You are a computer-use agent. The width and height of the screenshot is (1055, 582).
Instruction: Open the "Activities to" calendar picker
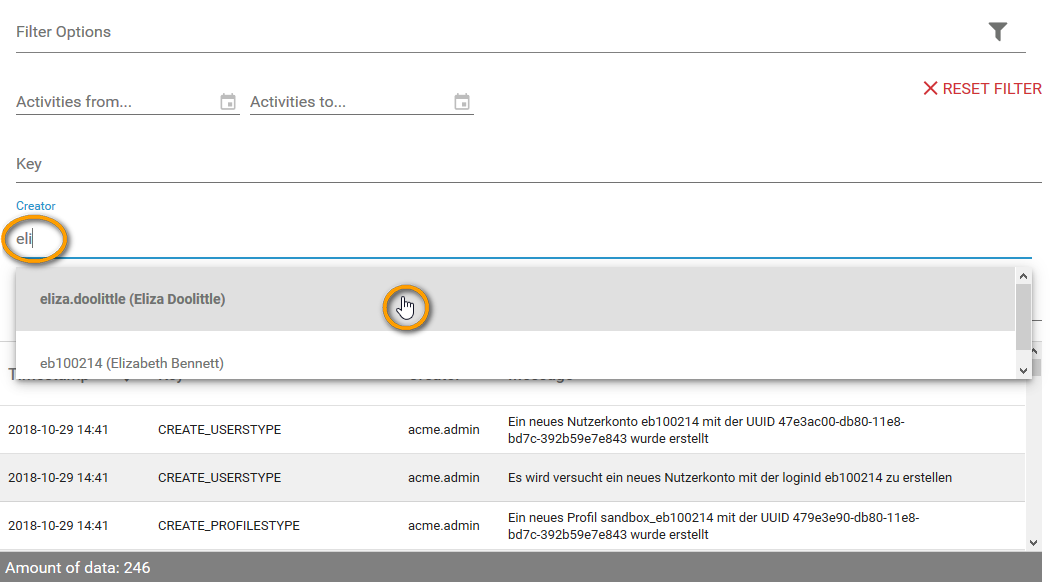(x=462, y=101)
